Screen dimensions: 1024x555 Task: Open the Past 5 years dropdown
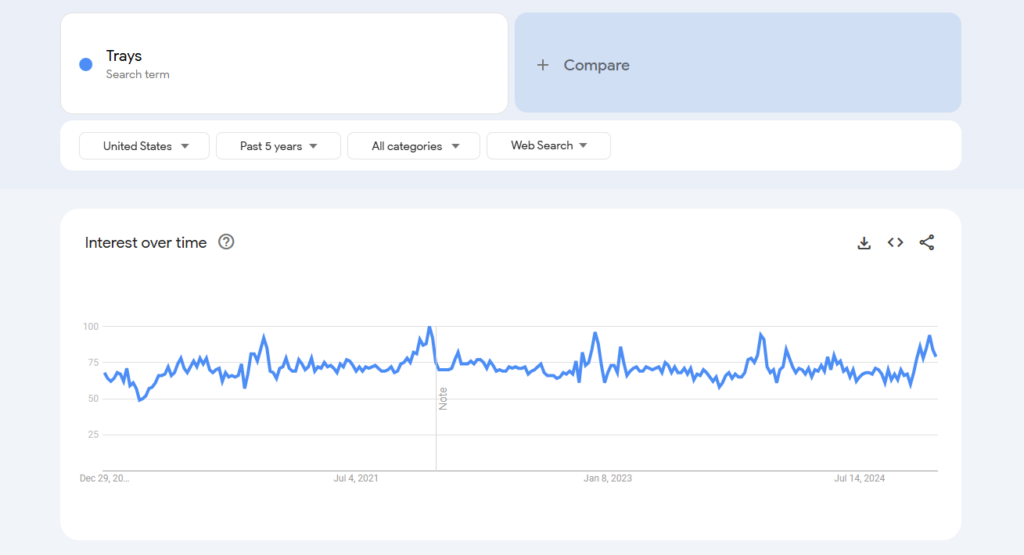(x=278, y=146)
